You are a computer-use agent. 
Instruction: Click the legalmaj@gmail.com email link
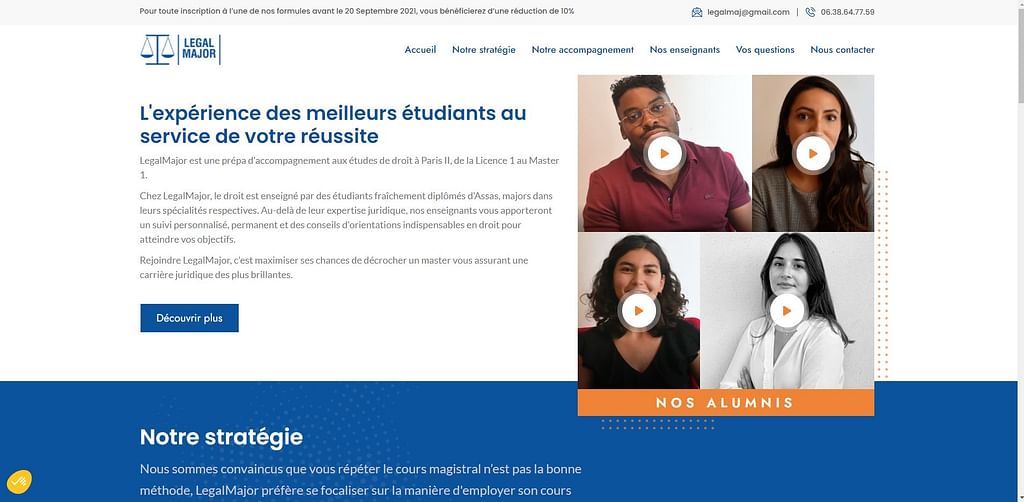pyautogui.click(x=748, y=12)
